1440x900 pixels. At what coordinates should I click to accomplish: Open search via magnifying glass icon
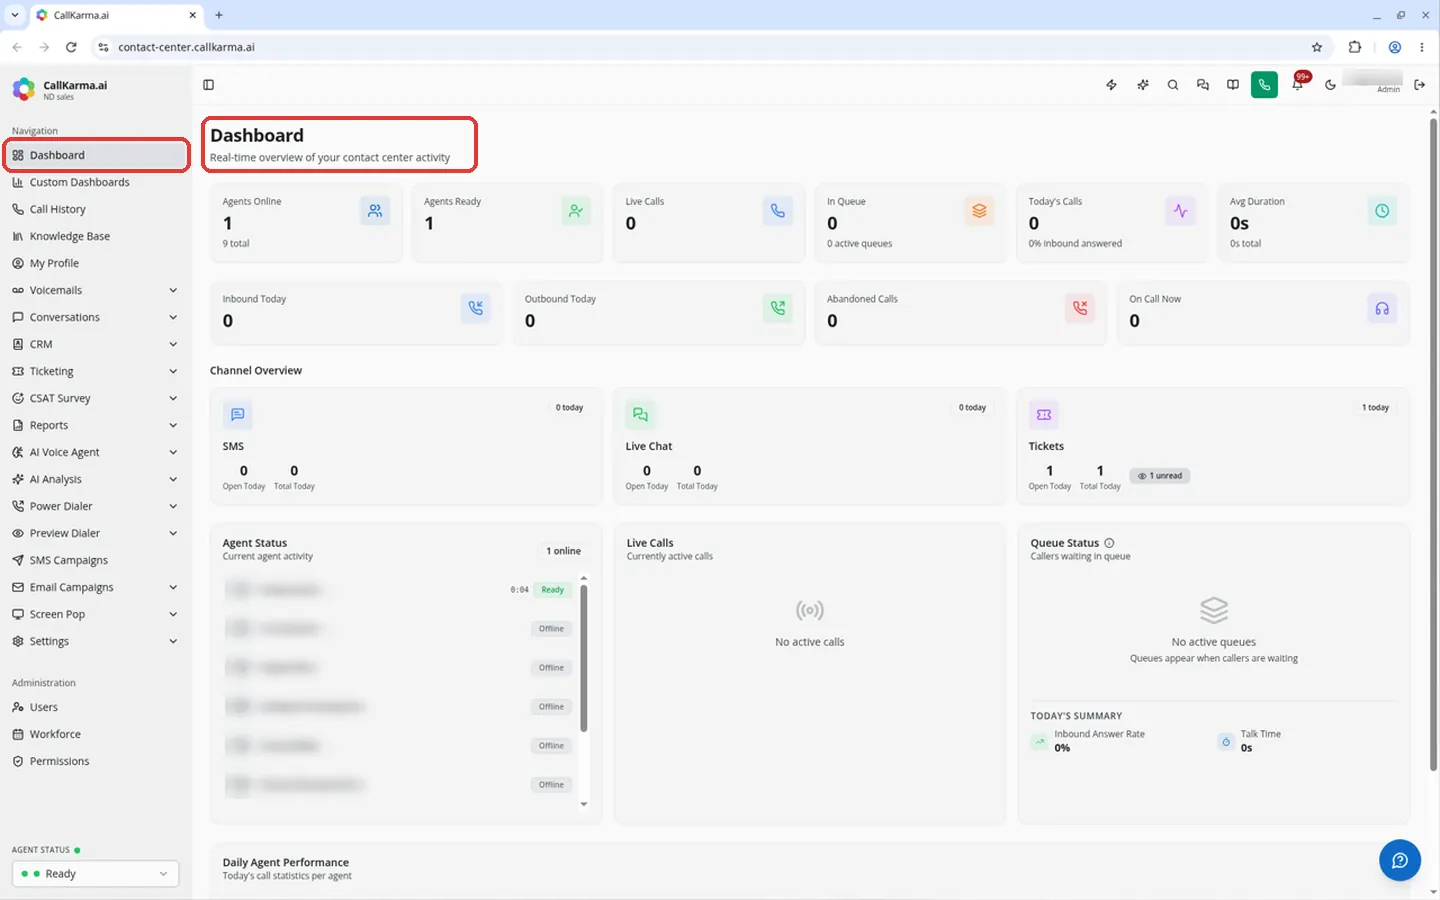1173,85
